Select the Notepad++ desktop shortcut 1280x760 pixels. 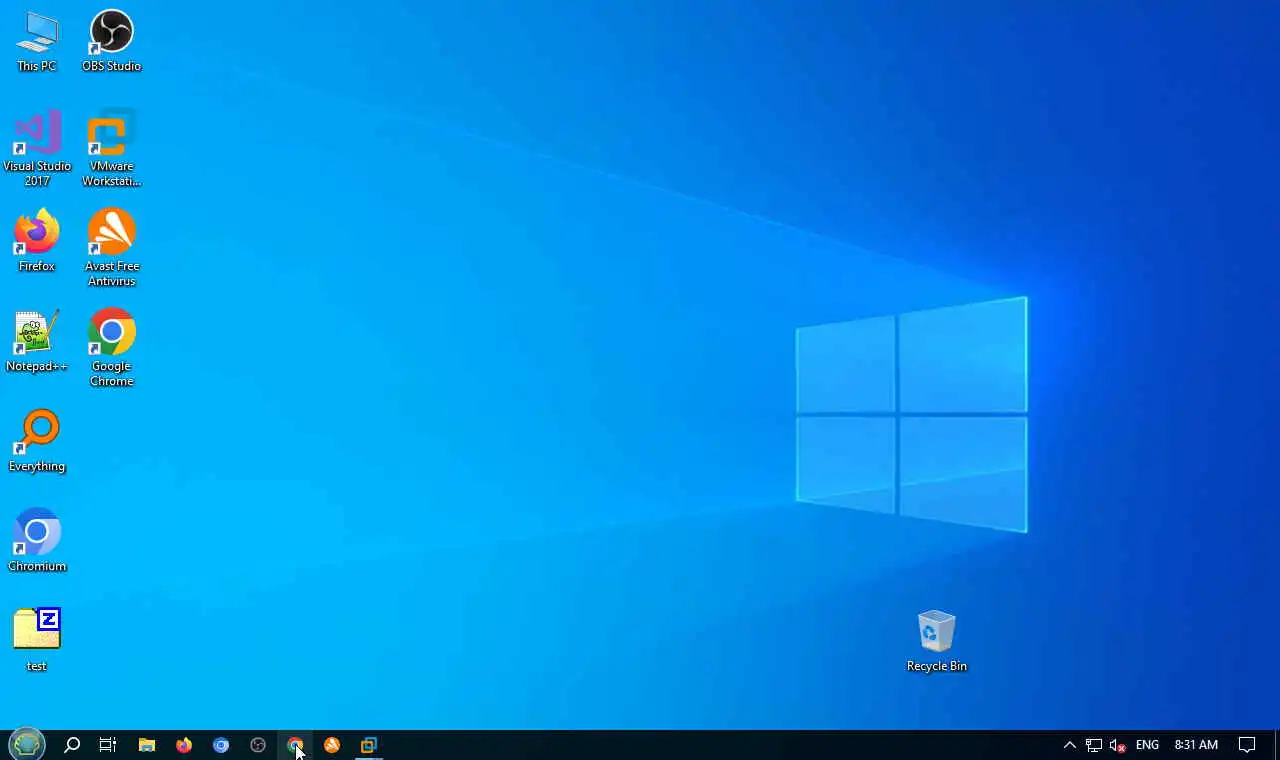37,341
